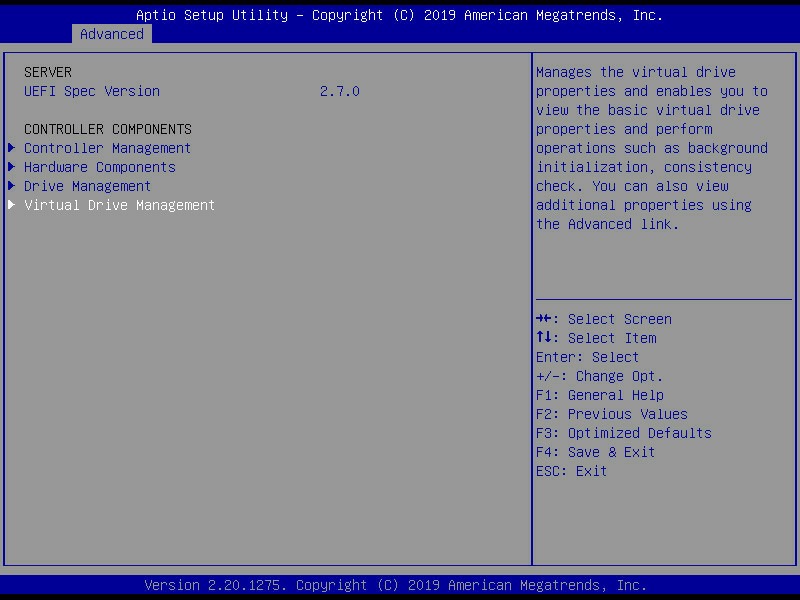Select the Advanced tab

(x=112, y=34)
